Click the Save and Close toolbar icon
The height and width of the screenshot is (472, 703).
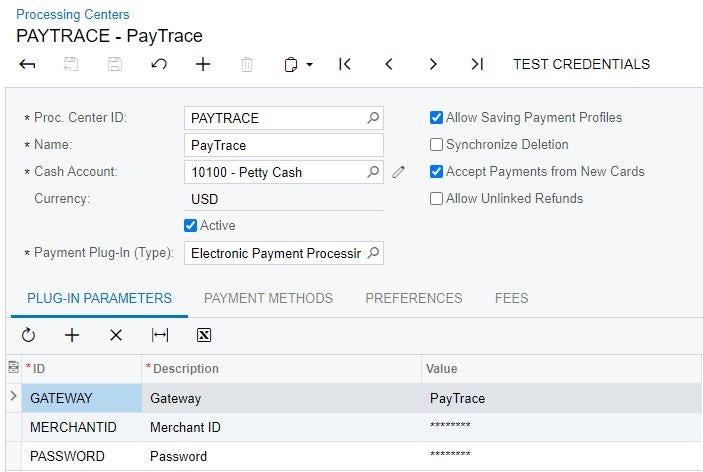[71, 65]
